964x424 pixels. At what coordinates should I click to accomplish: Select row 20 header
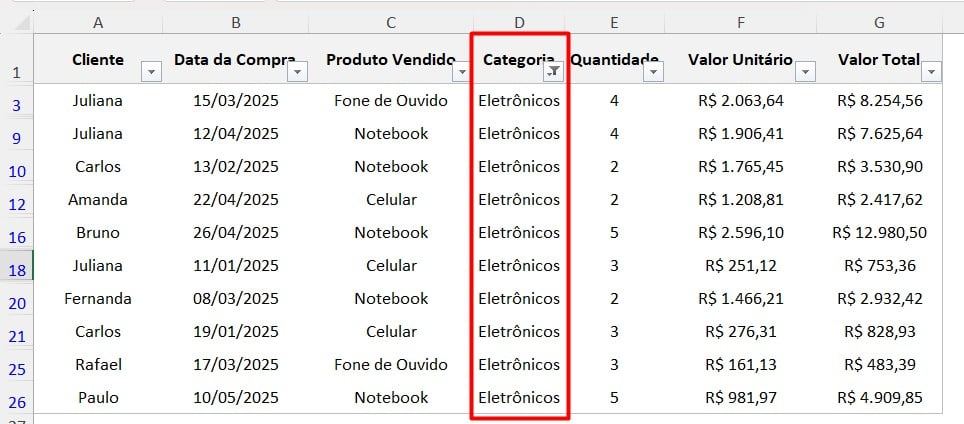17,299
